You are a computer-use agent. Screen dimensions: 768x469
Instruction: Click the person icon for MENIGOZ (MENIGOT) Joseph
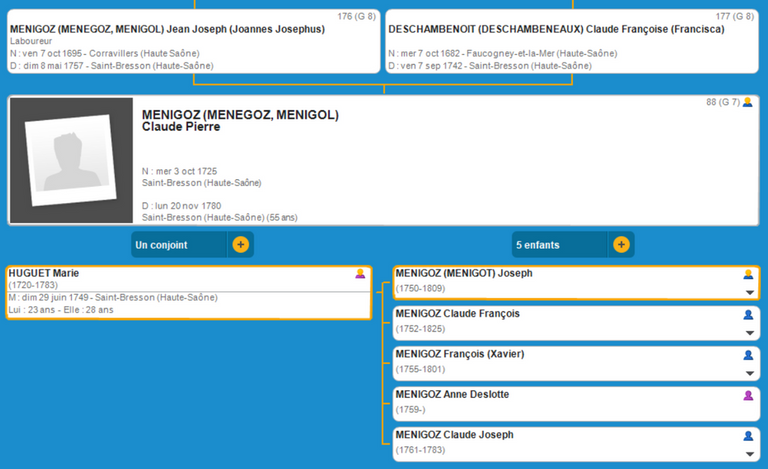point(747,273)
